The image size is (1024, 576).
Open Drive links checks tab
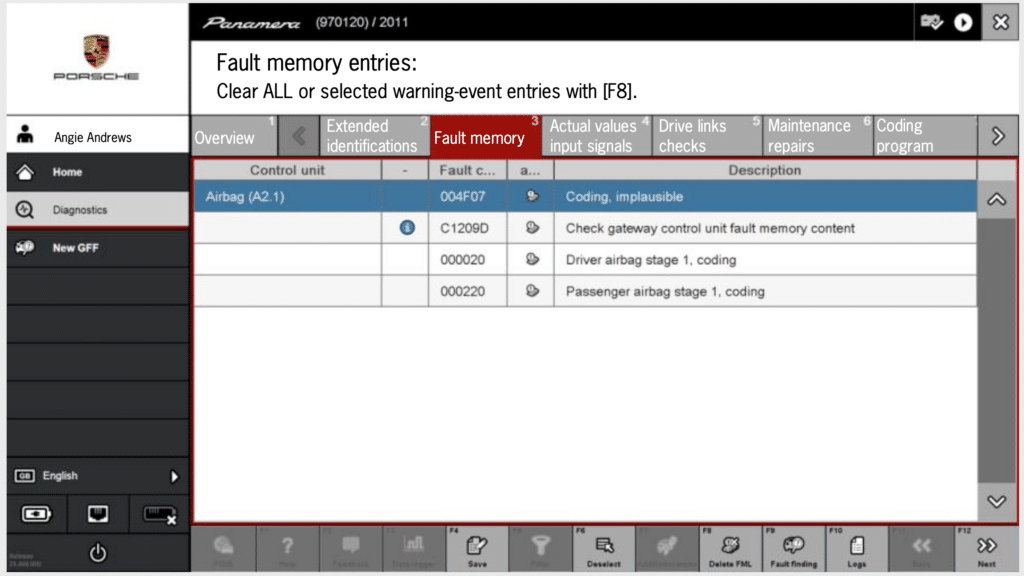[707, 136]
